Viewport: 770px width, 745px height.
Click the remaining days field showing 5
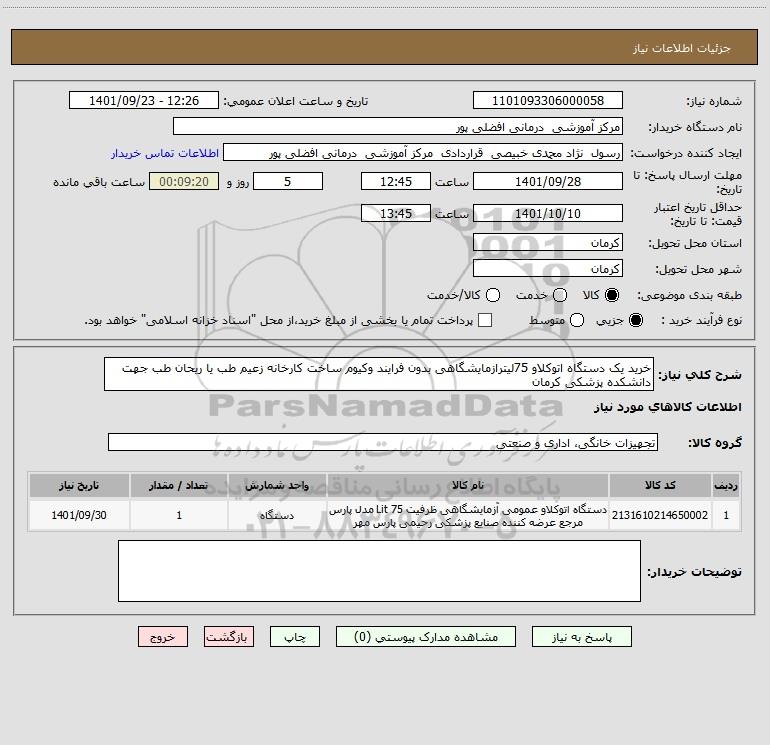tap(288, 181)
